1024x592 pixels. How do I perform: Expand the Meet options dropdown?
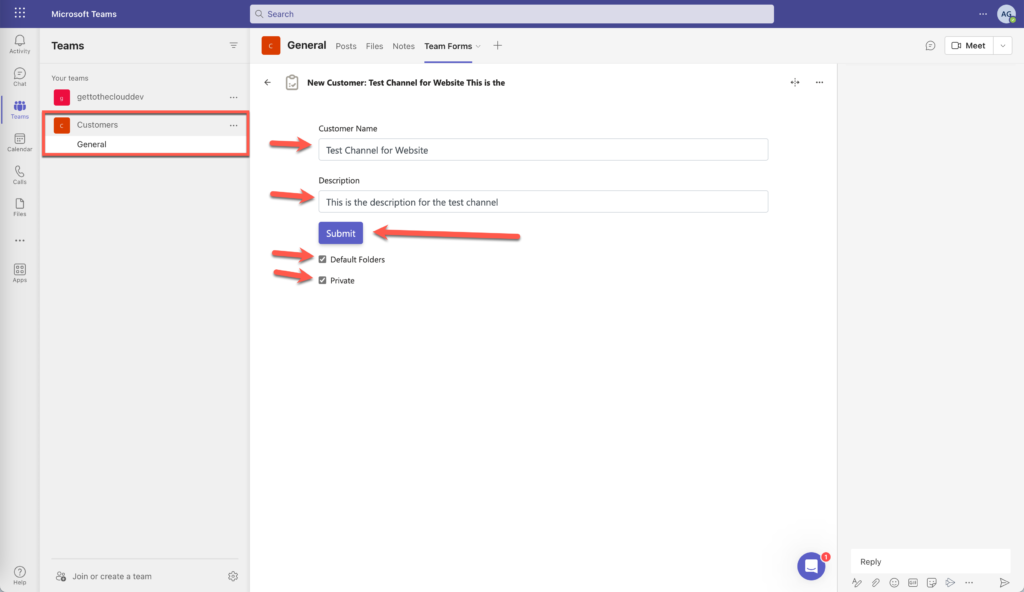[x=1003, y=46]
